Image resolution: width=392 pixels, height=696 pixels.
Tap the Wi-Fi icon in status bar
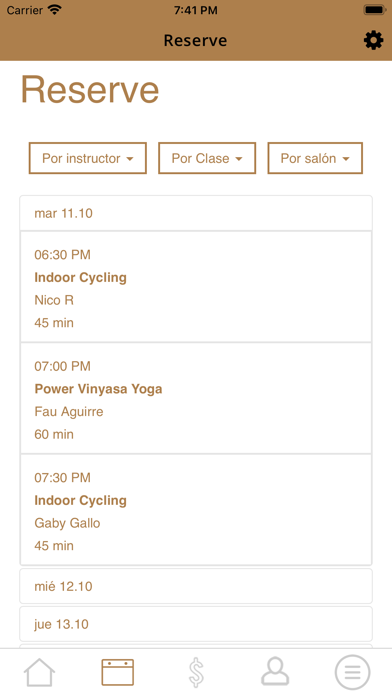(x=55, y=10)
